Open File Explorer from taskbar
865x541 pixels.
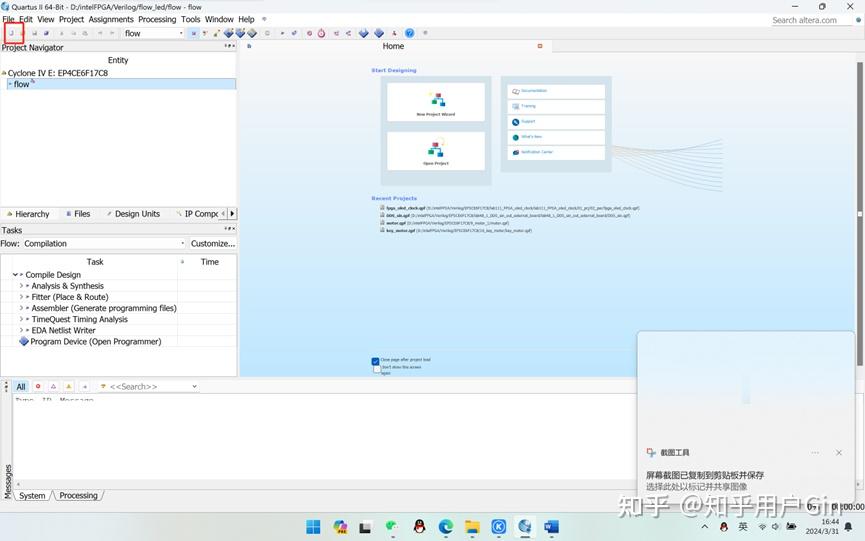(x=472, y=527)
